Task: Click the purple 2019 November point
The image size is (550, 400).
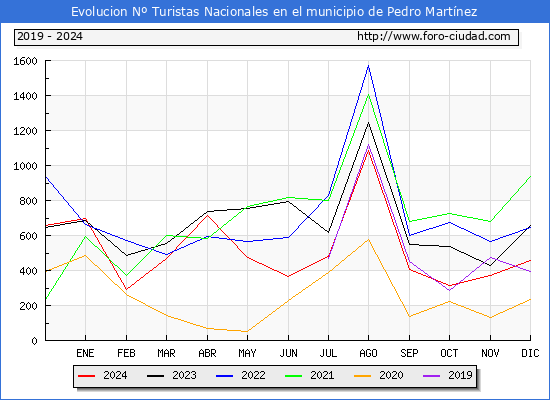Action: (490, 258)
